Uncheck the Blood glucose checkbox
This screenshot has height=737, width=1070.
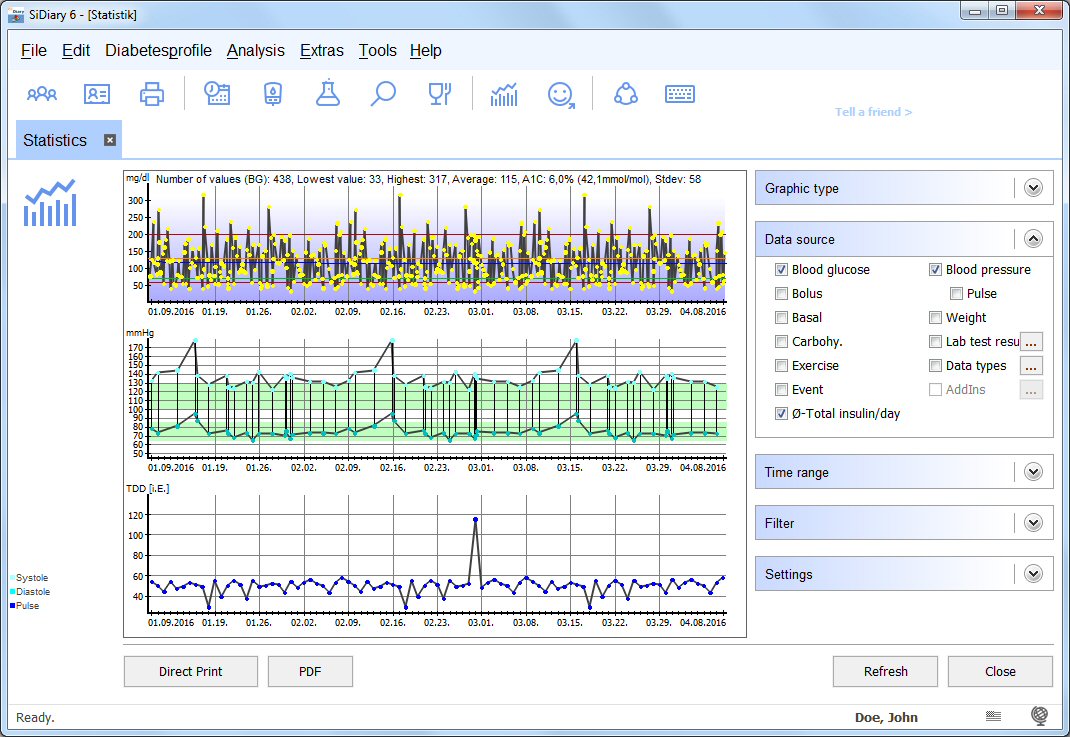[x=781, y=270]
